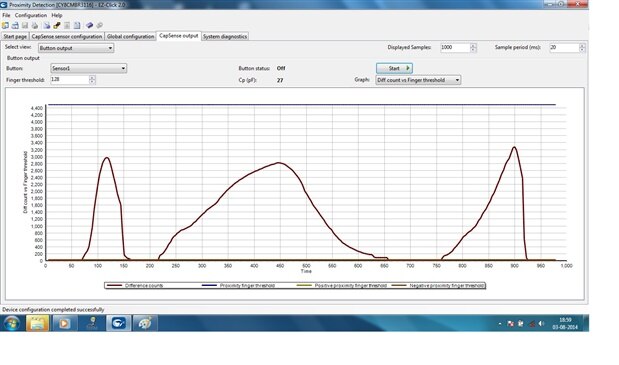Switch to System diagnostics tab
This screenshot has width=619, height=365.
tap(225, 36)
